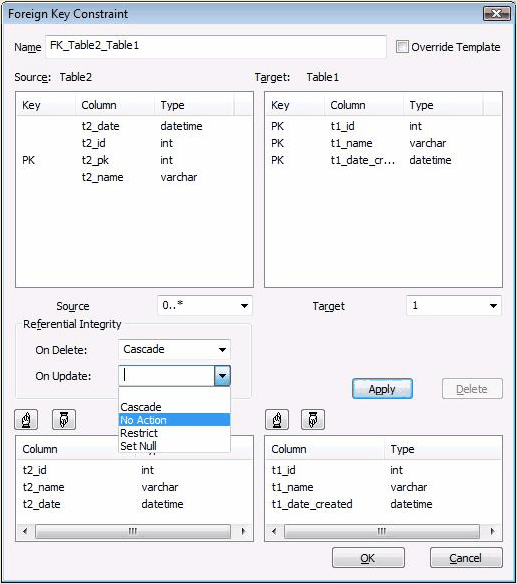Click the Type header in upper Source list

click(194, 105)
